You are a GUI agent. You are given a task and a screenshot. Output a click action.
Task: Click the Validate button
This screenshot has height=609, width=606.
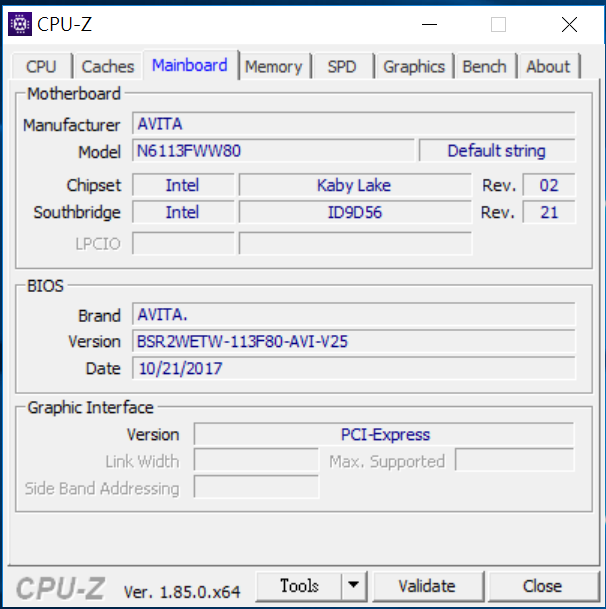point(427,586)
